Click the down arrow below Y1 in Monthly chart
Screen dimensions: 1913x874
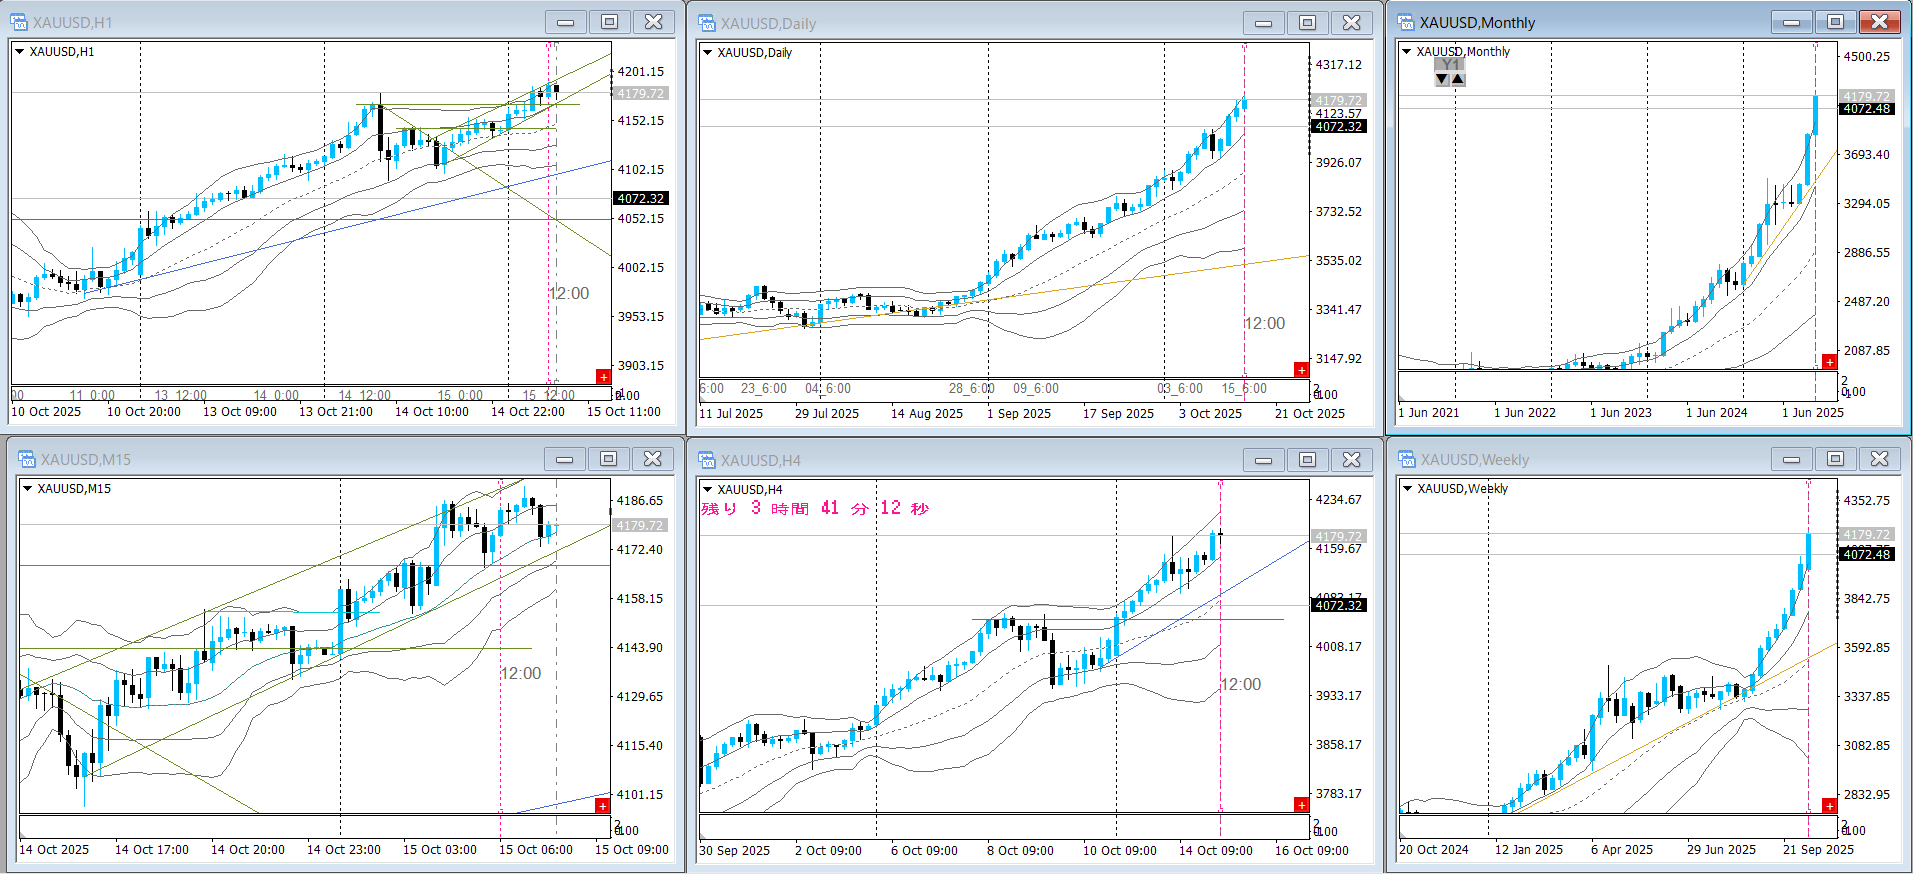point(1442,79)
